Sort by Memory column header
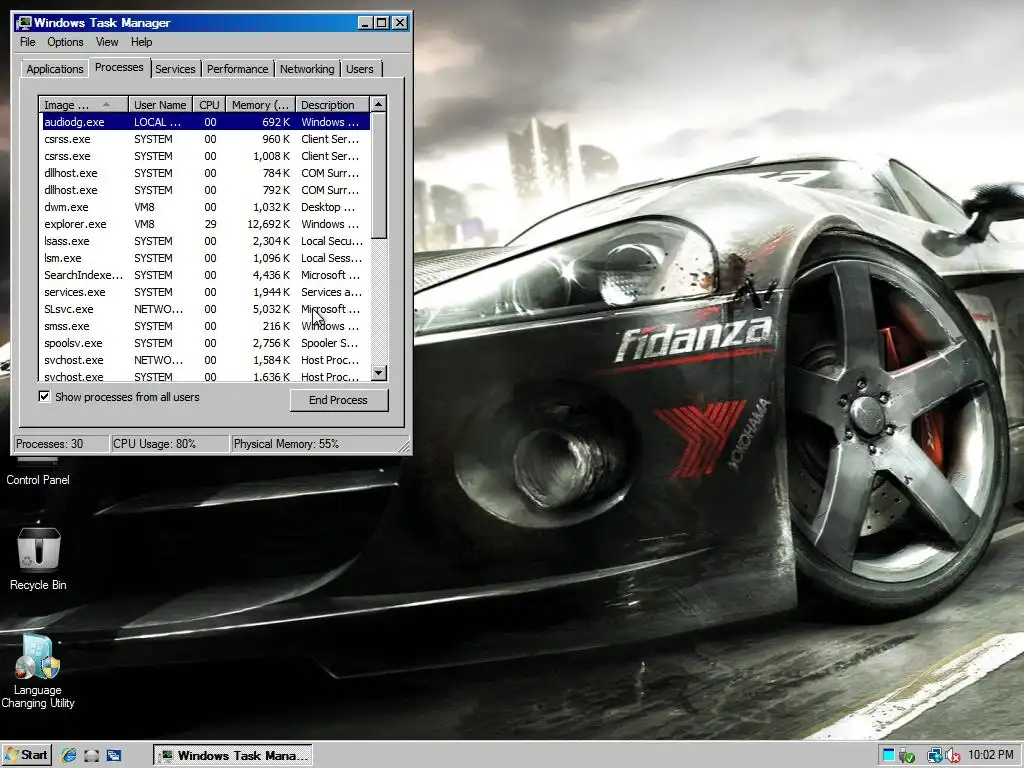This screenshot has height=768, width=1024. pos(261,104)
